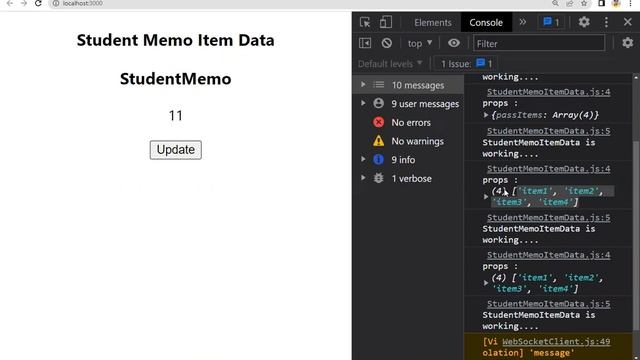Go back with the browser back arrow
Image resolution: width=640 pixels, height=360 pixels.
[x=10, y=3]
